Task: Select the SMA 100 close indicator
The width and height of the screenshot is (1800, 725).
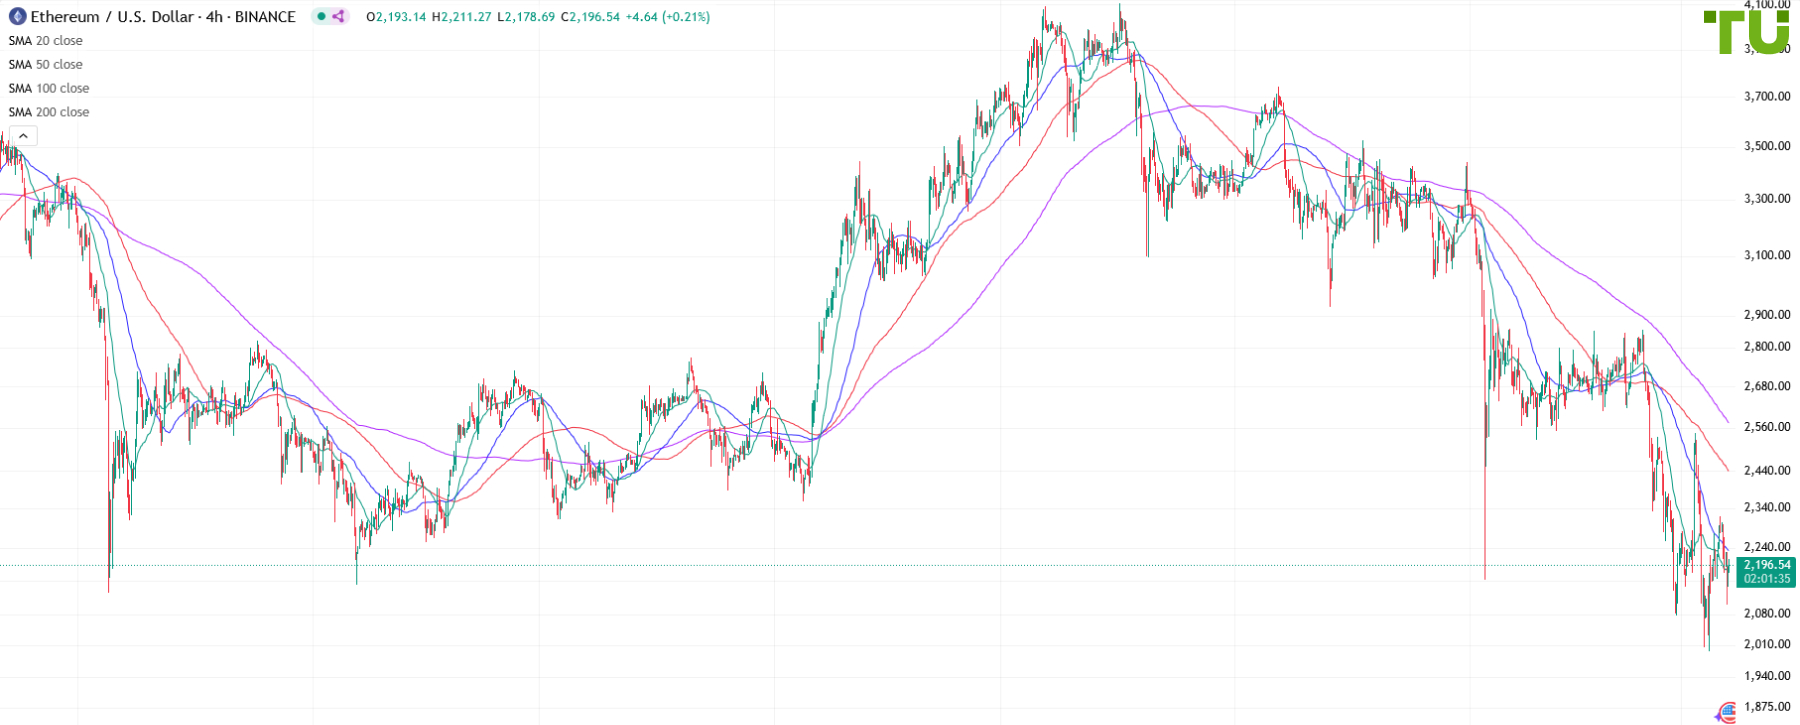Action: (x=49, y=89)
